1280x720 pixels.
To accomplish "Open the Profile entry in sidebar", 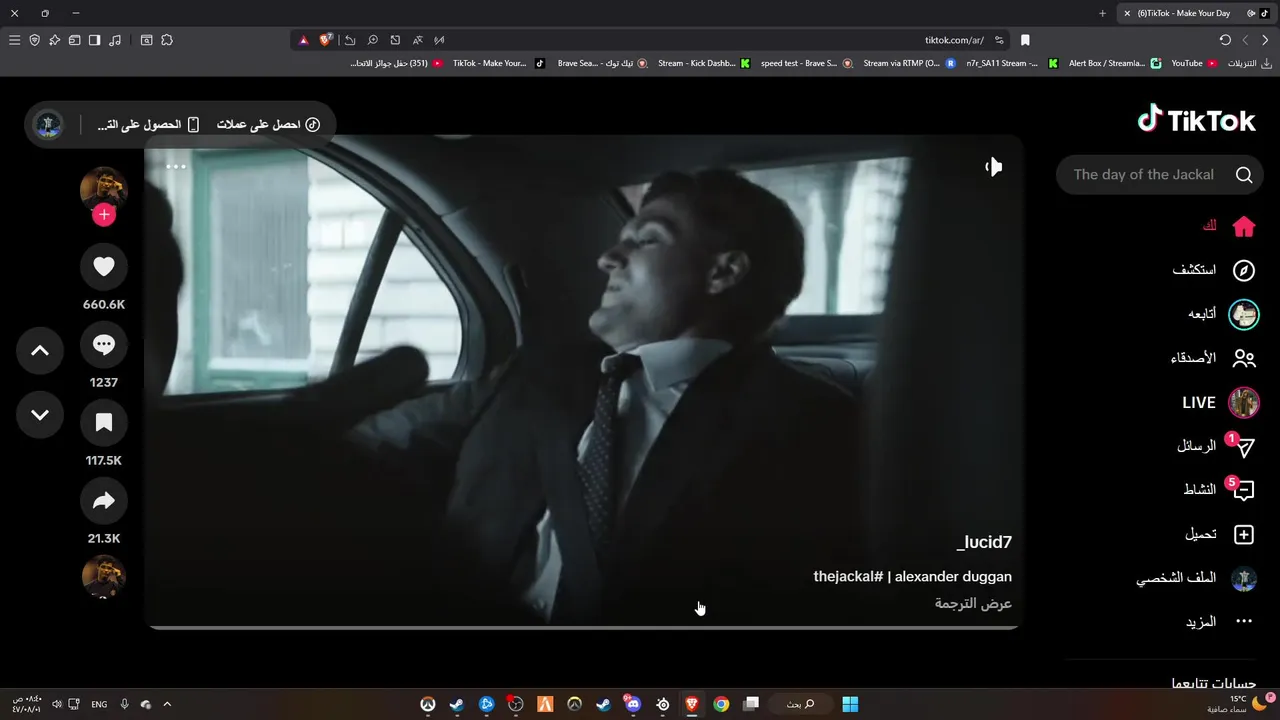I will tap(1196, 578).
